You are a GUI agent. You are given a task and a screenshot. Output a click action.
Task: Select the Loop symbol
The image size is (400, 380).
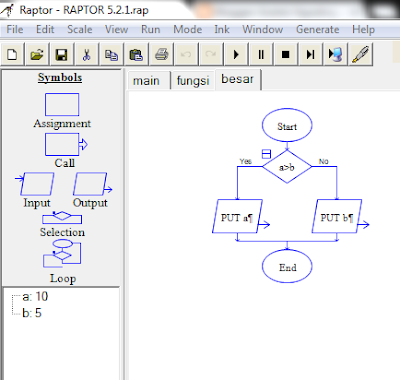[62, 253]
